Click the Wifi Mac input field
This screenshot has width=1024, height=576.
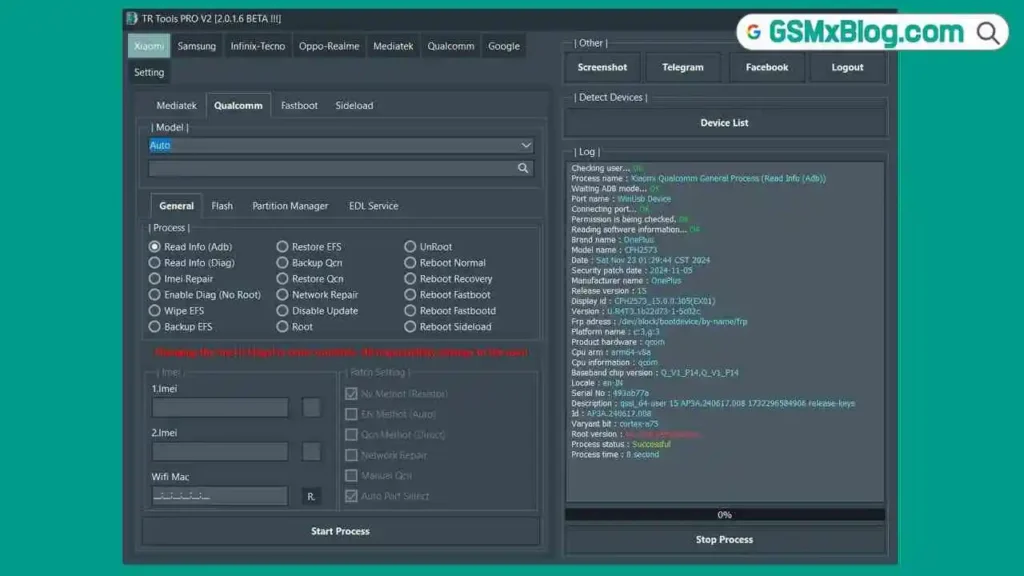(x=220, y=496)
